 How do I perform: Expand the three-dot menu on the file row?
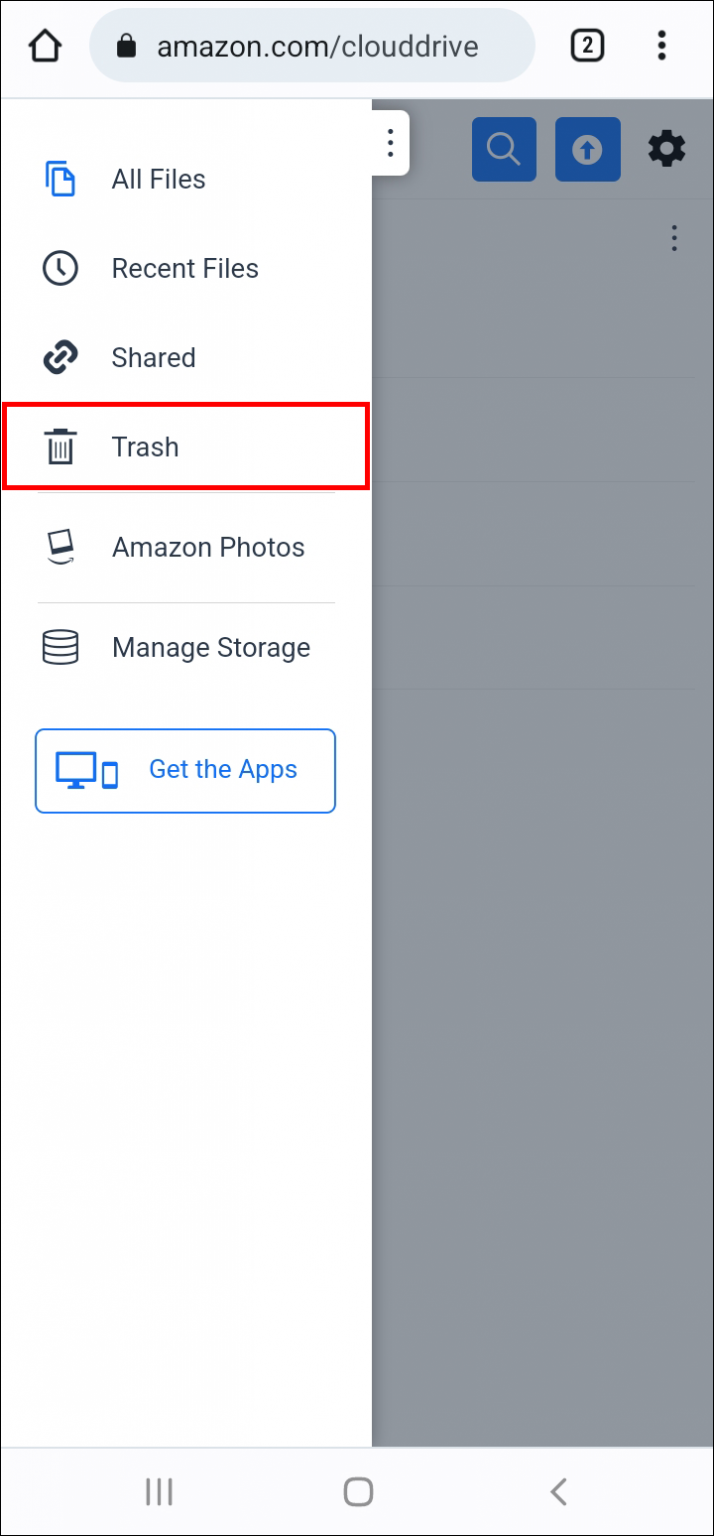click(674, 238)
